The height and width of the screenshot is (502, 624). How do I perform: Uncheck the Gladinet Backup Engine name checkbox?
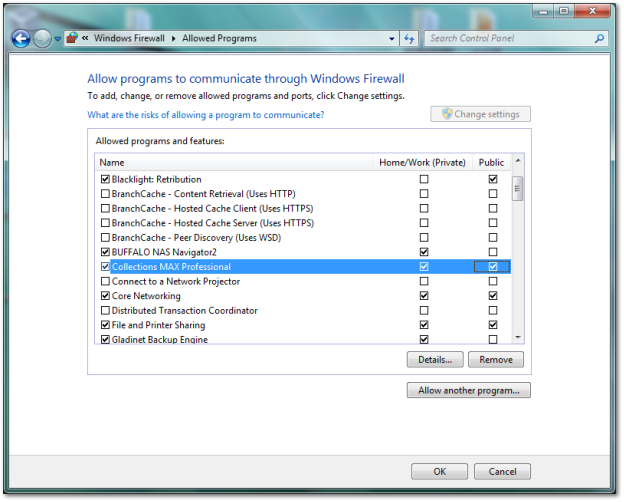pos(105,340)
